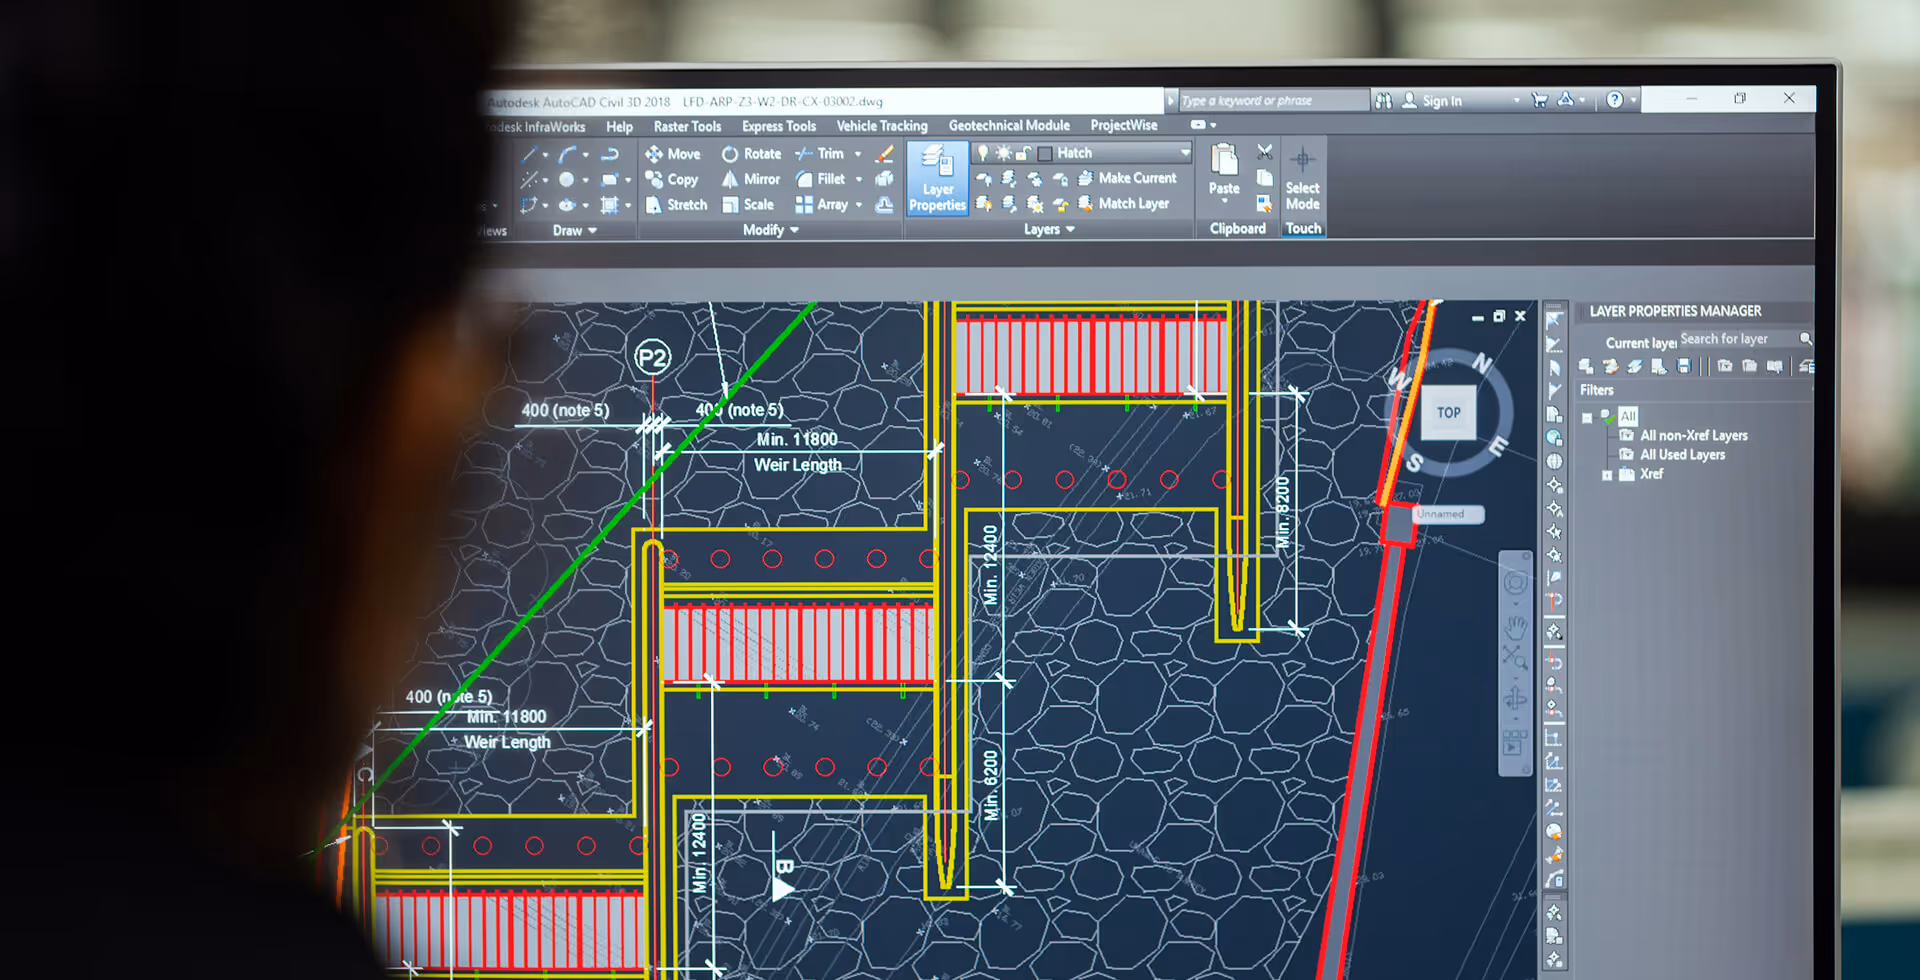This screenshot has width=1920, height=980.
Task: Open the Vehicle Tracking tab
Action: pos(882,126)
